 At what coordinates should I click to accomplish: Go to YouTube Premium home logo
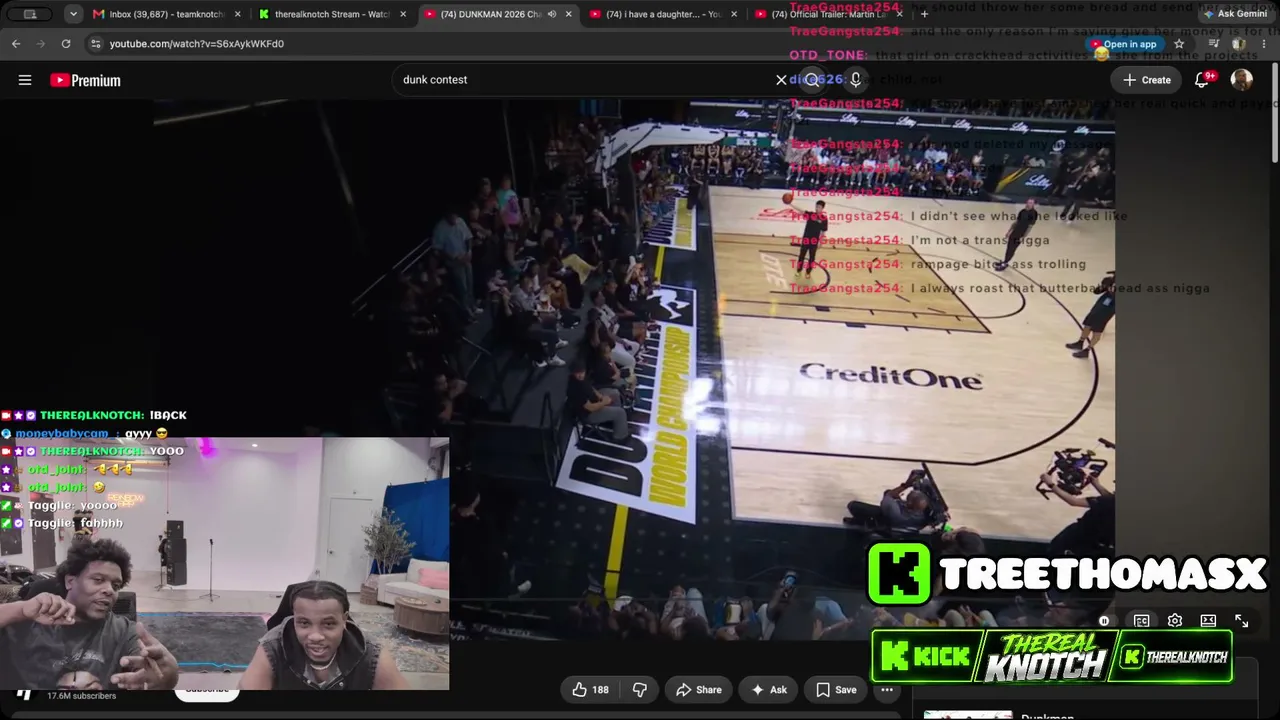(x=85, y=80)
